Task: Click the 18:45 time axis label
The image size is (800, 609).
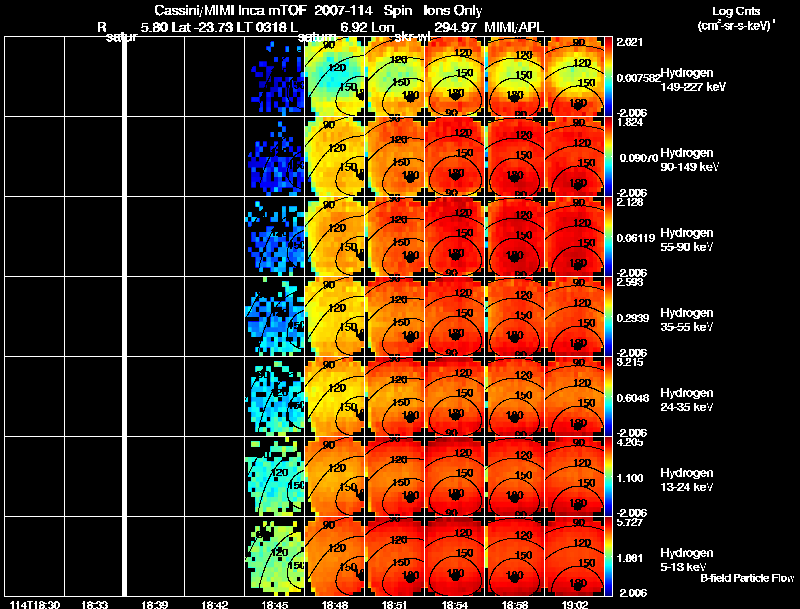Action: (275, 605)
